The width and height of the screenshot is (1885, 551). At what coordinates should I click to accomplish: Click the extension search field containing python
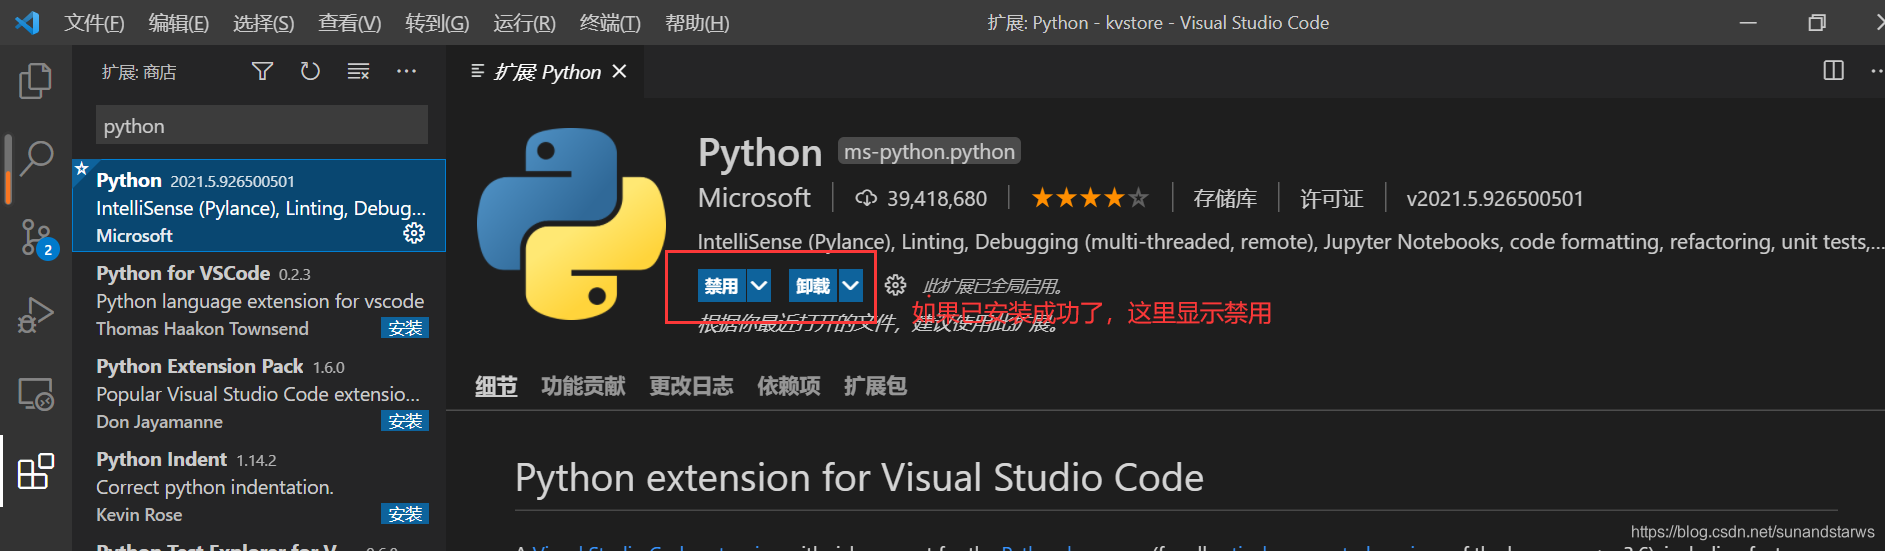pyautogui.click(x=262, y=125)
